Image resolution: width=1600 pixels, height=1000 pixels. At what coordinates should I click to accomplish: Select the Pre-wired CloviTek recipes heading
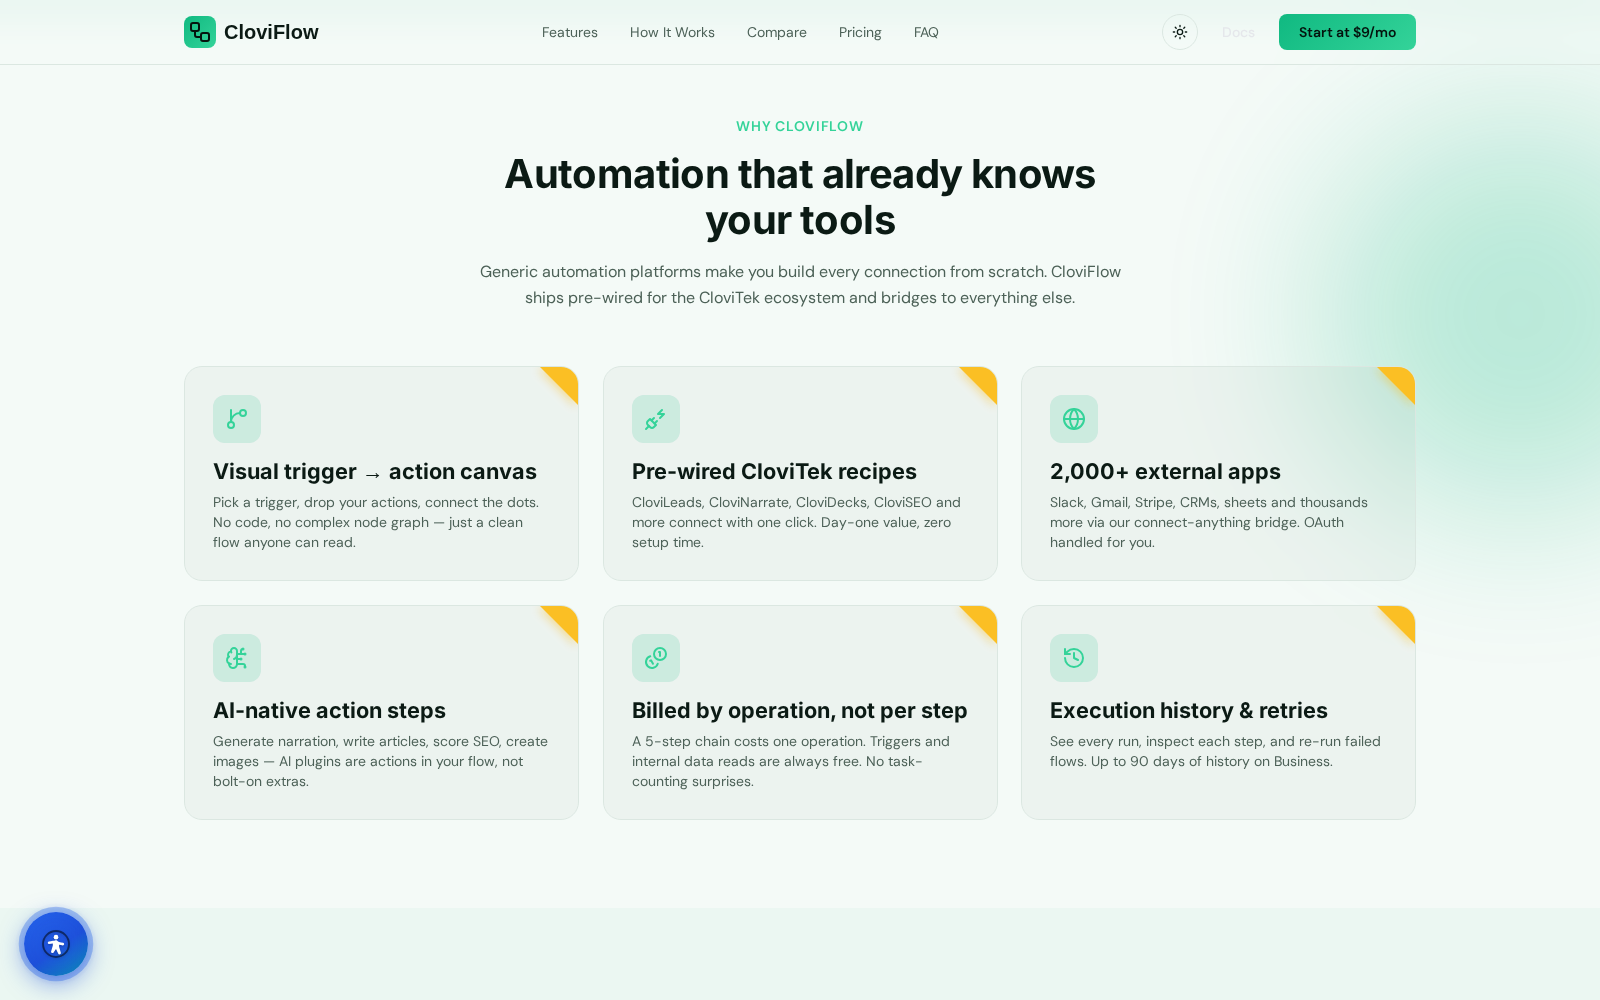(774, 471)
